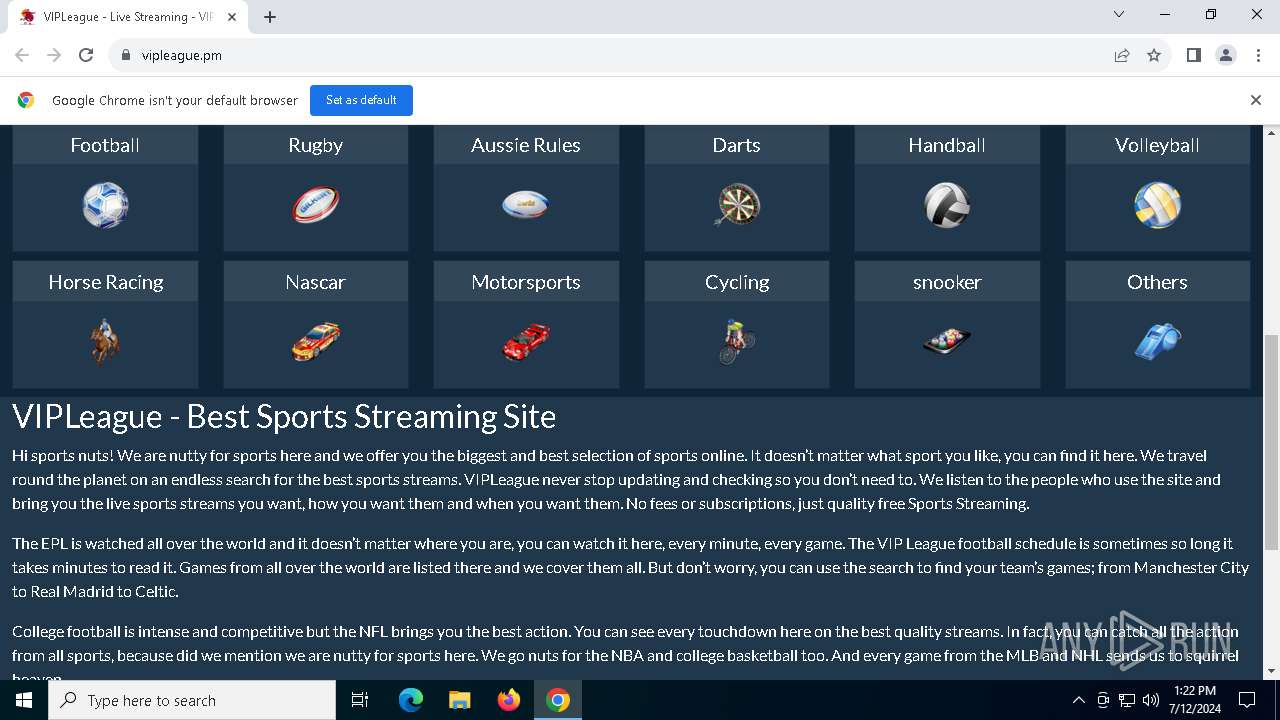This screenshot has height=720, width=1280.
Task: Go back to previous page
Action: tap(22, 56)
